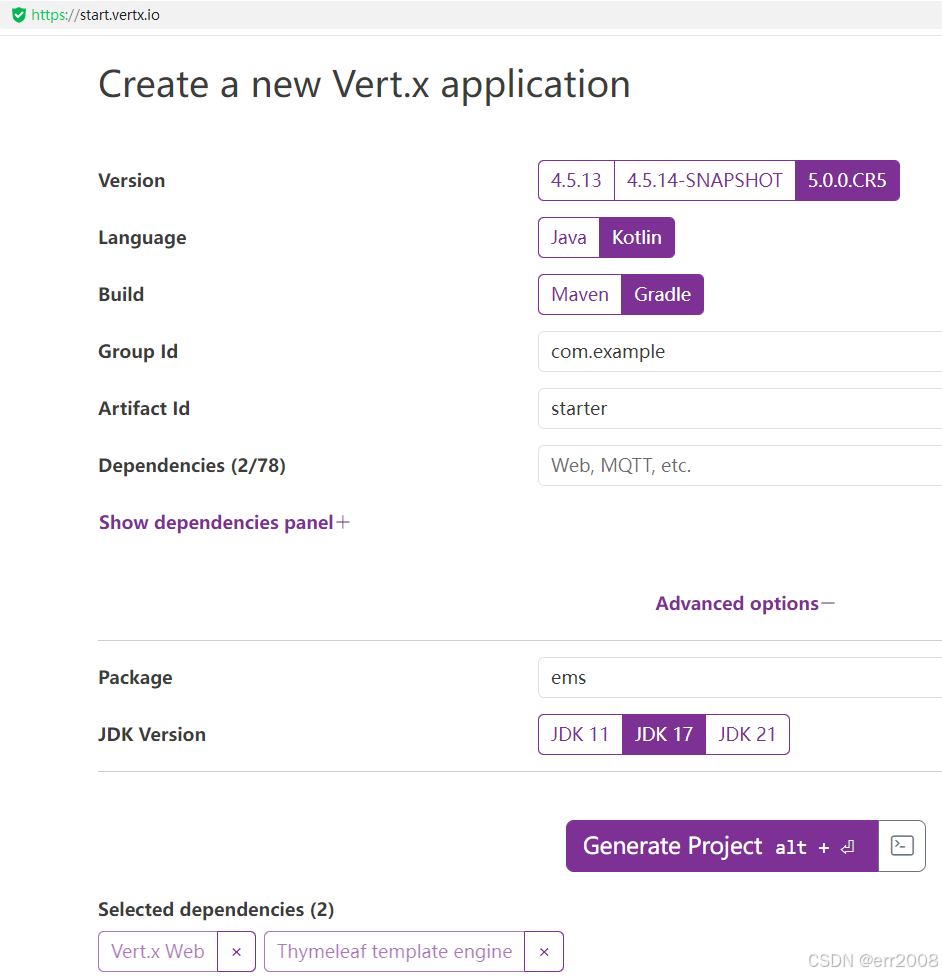Select version 4.5.14-SNAPSHOT
Image resolution: width=942 pixels, height=976 pixels.
[x=704, y=181]
